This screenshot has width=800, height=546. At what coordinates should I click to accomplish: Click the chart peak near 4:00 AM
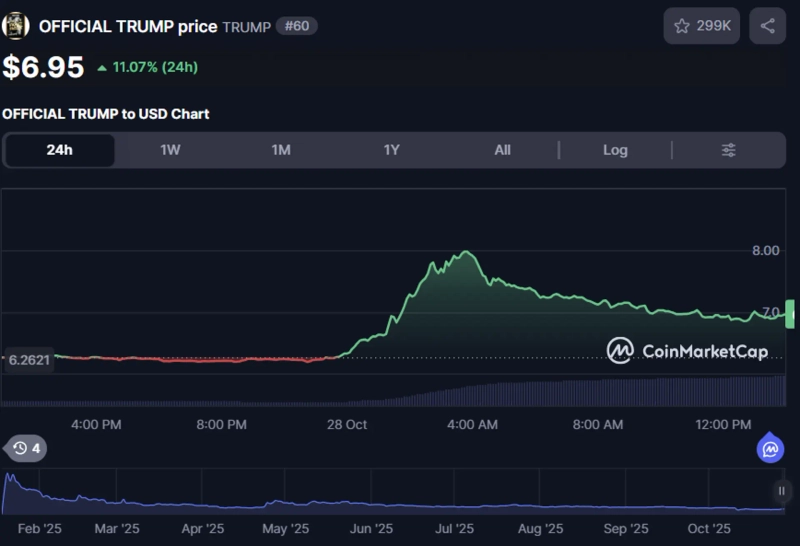[465, 252]
